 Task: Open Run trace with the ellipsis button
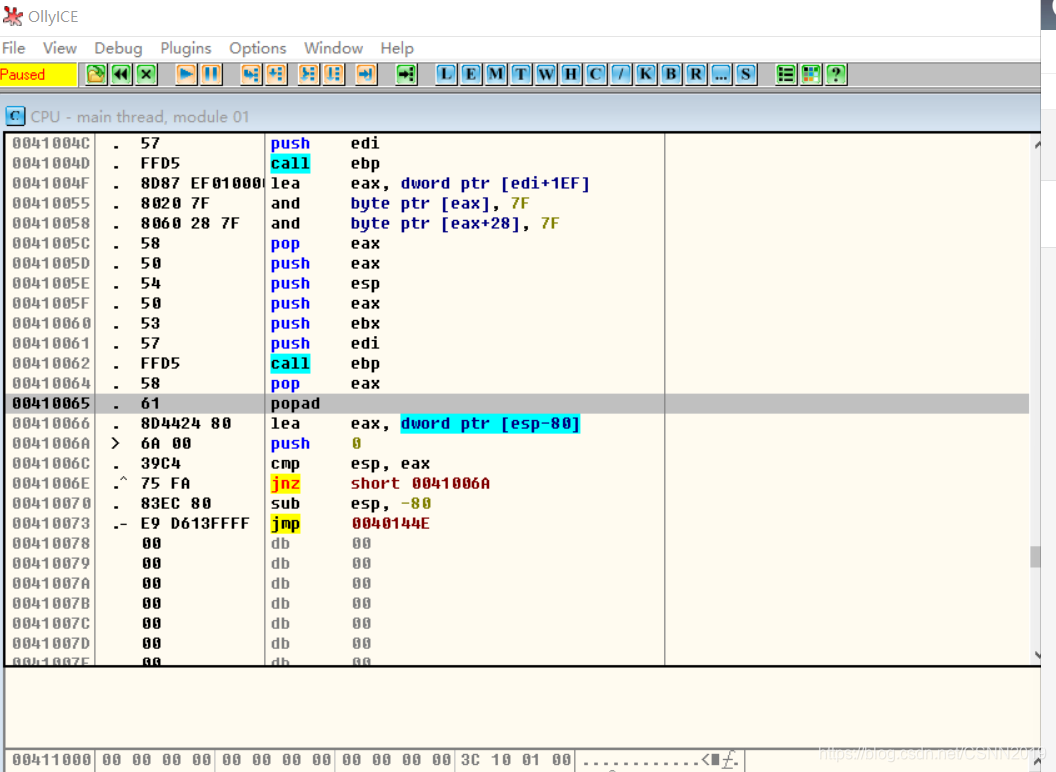[720, 74]
